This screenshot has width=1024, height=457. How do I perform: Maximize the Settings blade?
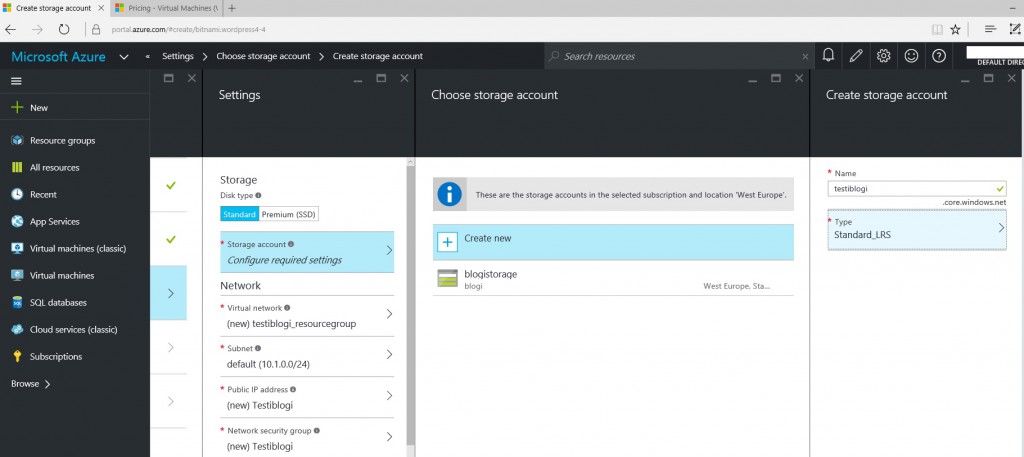(x=381, y=78)
